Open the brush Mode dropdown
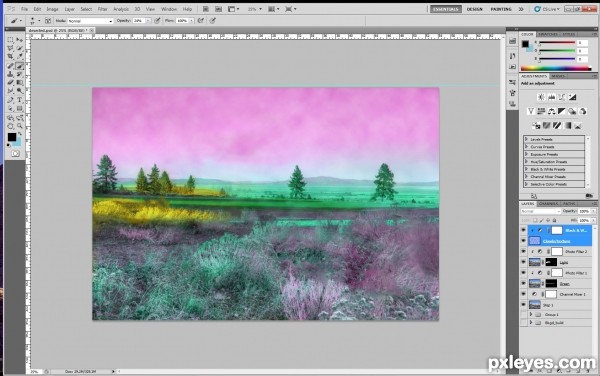This screenshot has width=600, height=376. point(90,21)
